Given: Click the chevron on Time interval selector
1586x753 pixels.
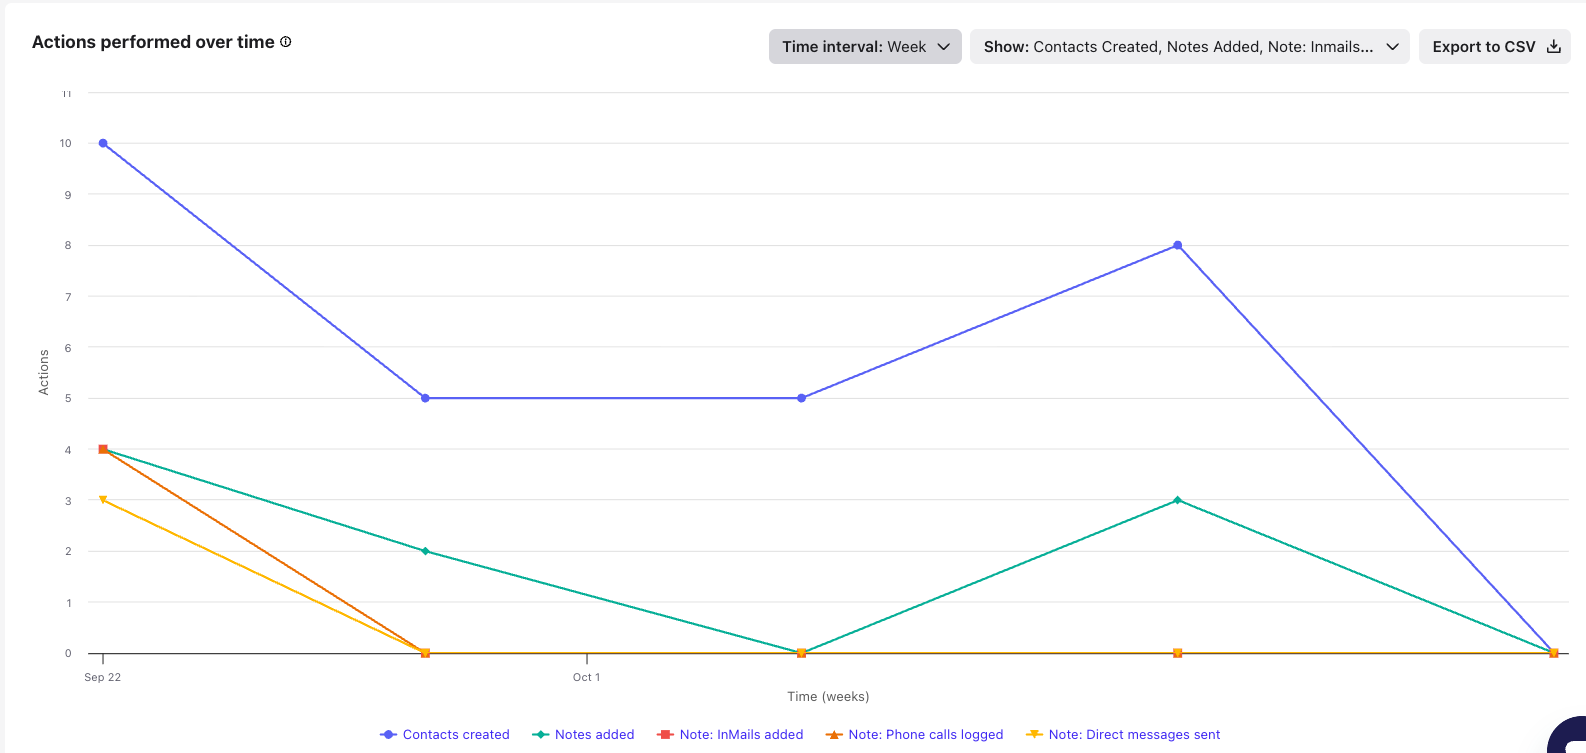Looking at the screenshot, I should pos(943,47).
